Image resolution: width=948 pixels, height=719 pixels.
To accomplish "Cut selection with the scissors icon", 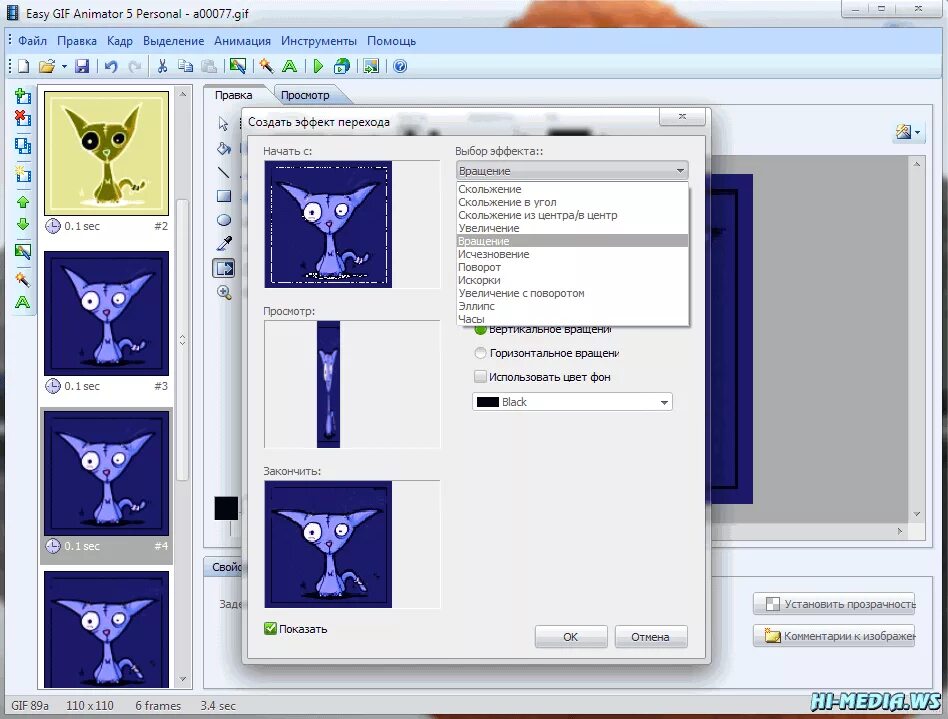I will coord(162,67).
